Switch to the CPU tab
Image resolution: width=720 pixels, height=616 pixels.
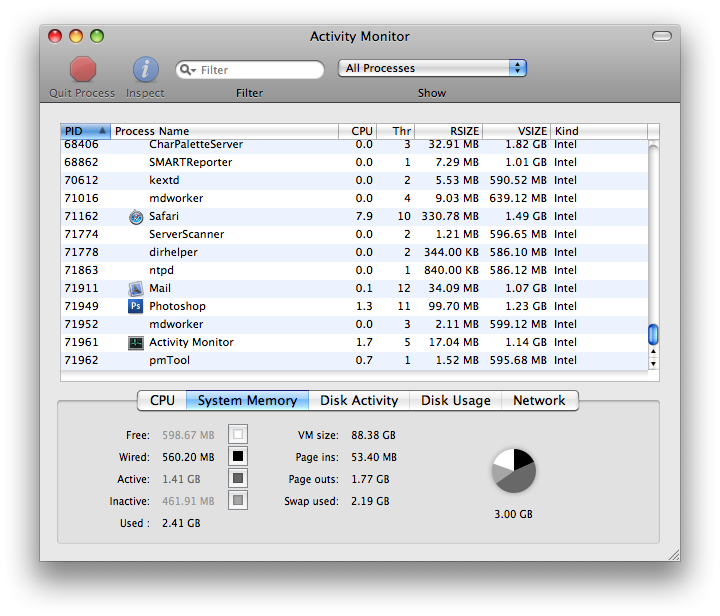pyautogui.click(x=162, y=400)
